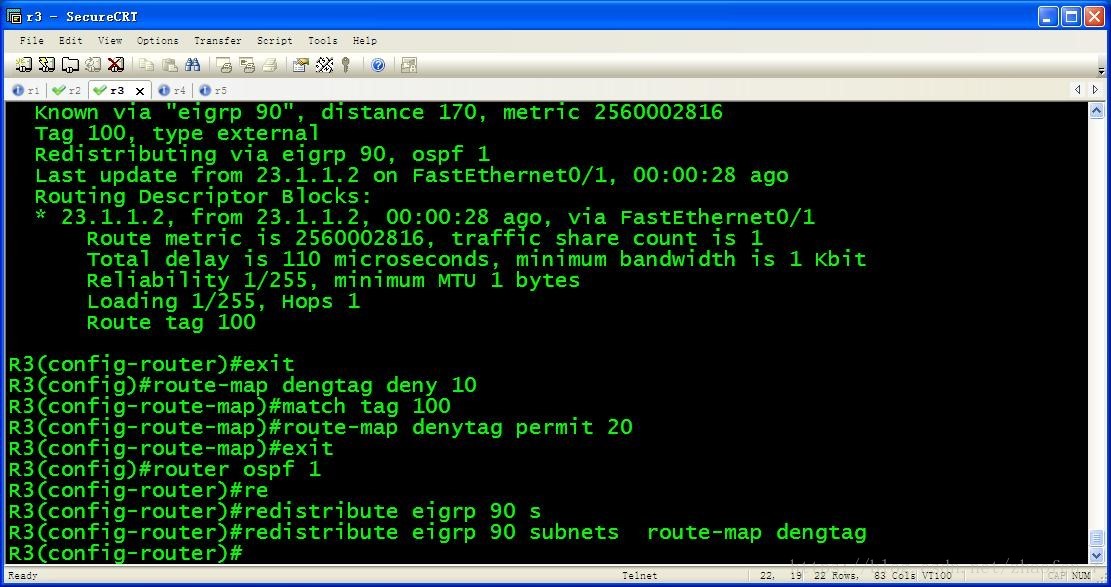This screenshot has width=1111, height=587.
Task: Click the terminal scrollbar up arrow
Action: pyautogui.click(x=1096, y=111)
